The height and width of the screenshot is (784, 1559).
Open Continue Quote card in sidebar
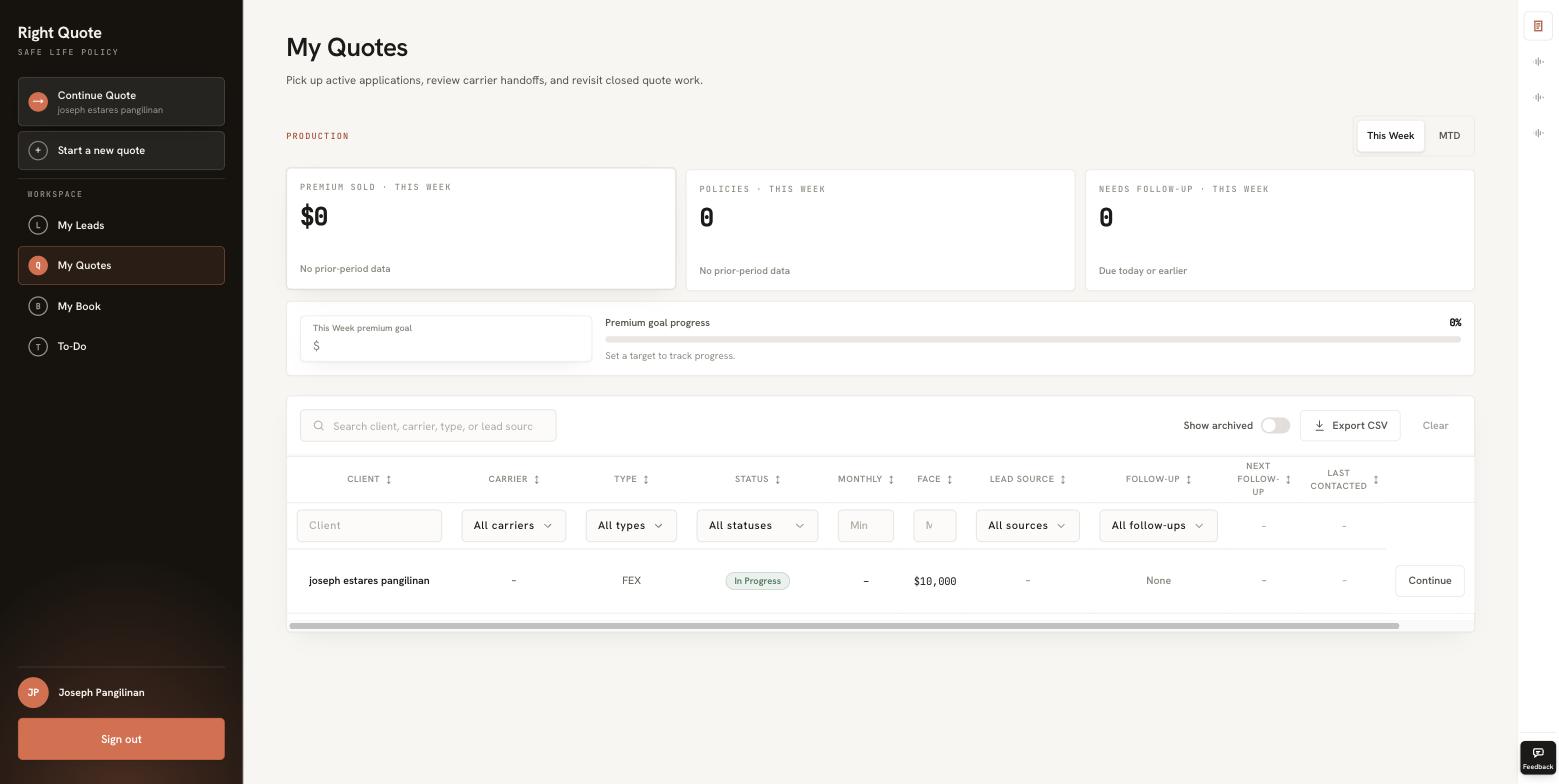(x=121, y=102)
